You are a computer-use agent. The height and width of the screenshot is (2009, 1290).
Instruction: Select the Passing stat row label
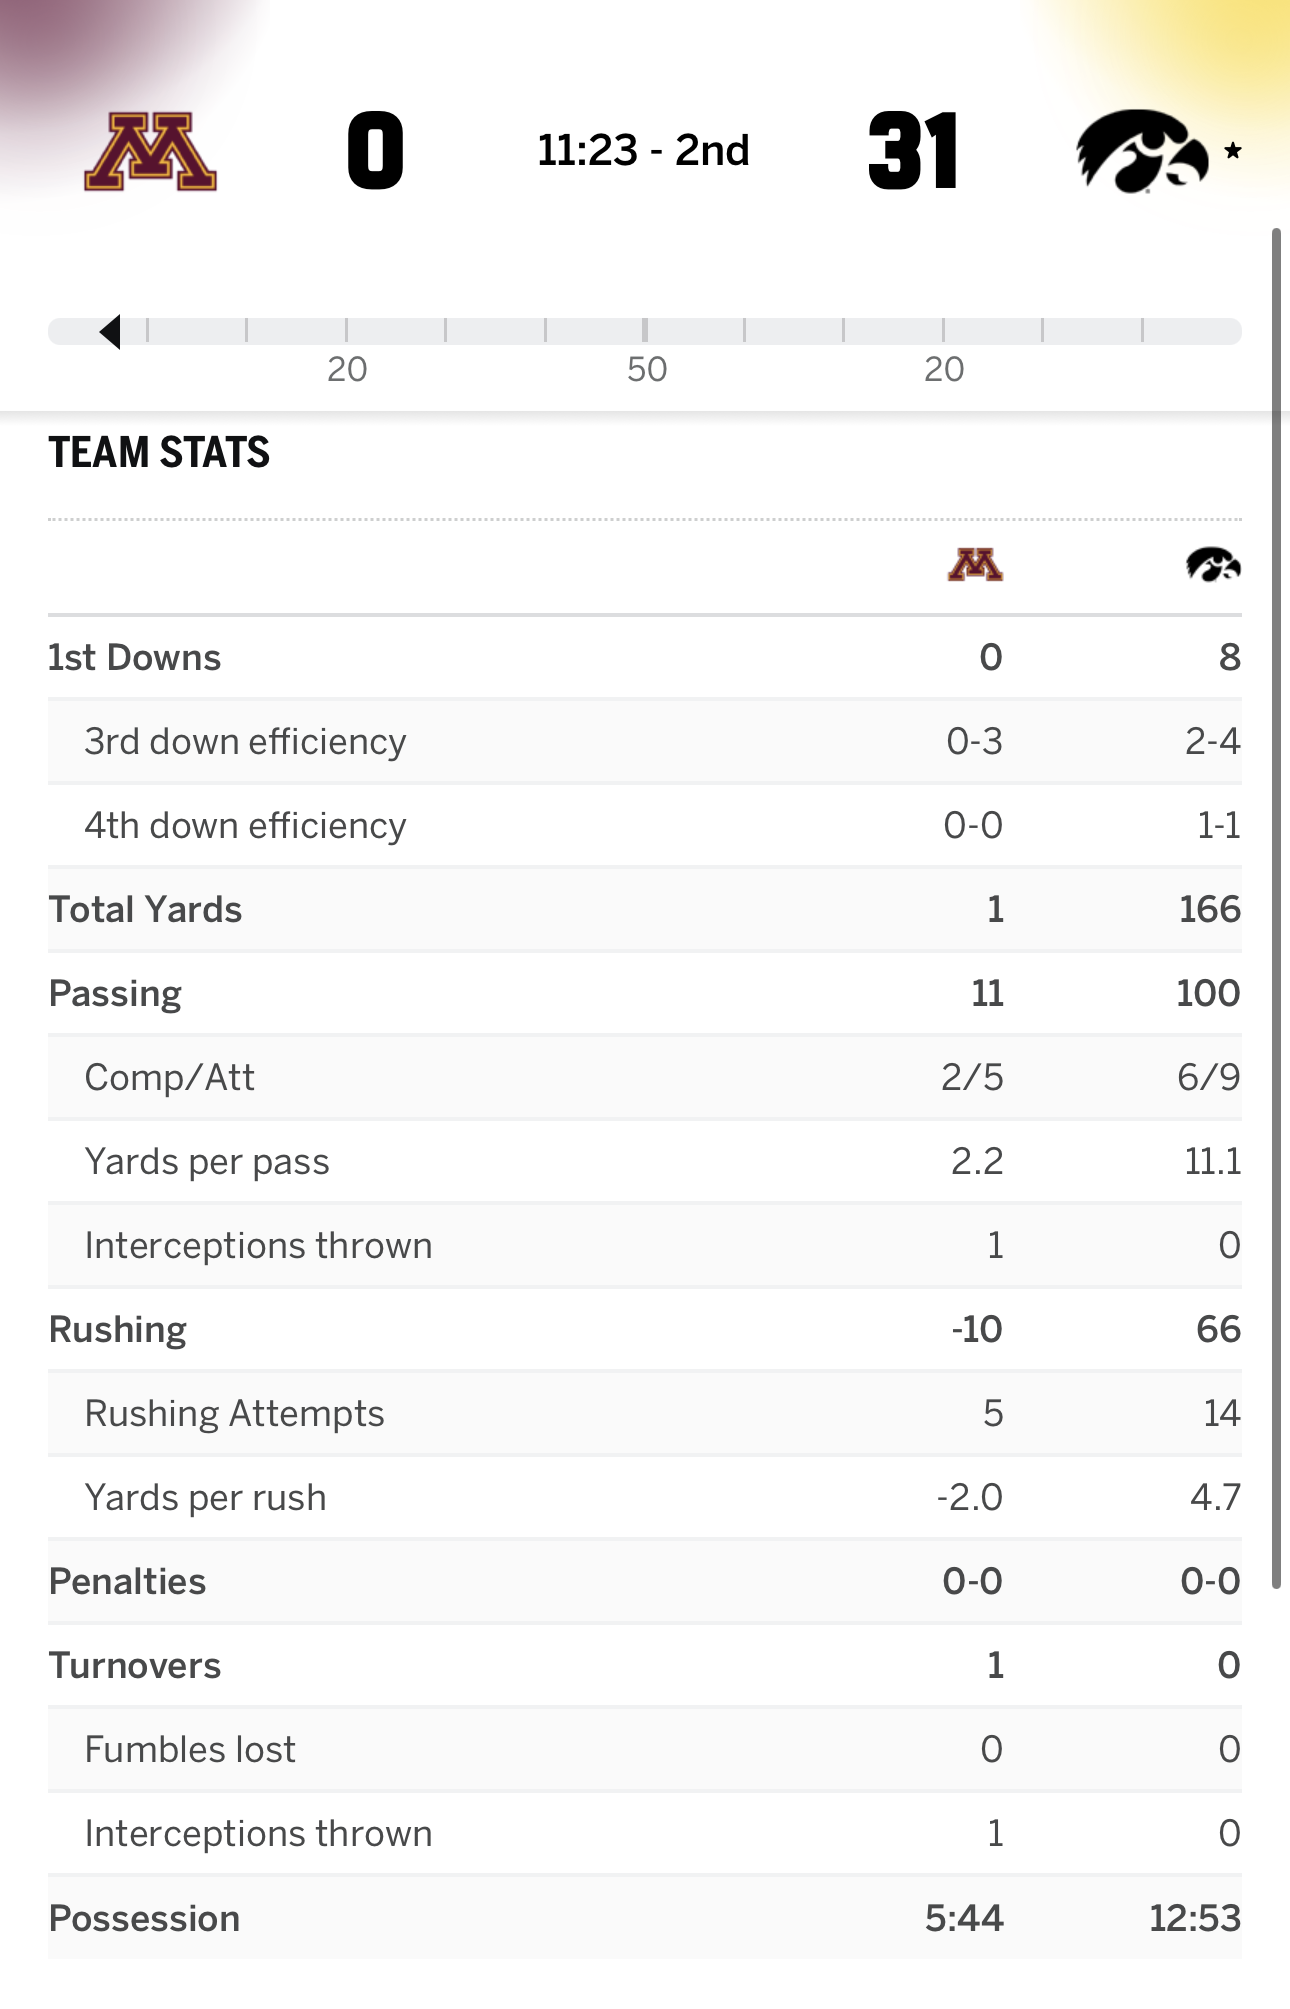(116, 994)
